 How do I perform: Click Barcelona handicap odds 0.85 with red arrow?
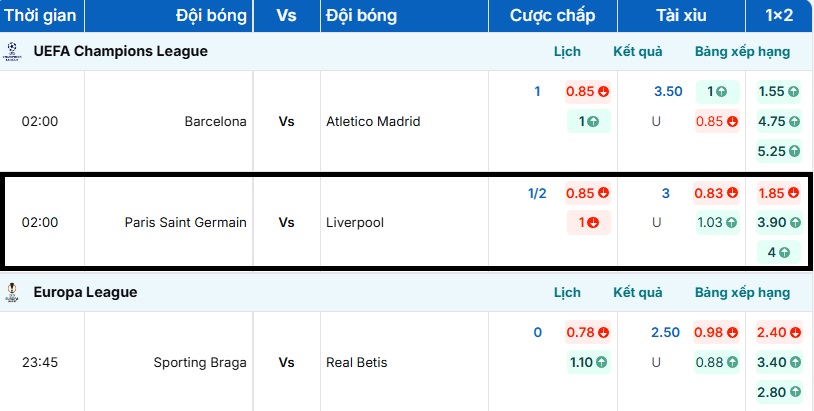[587, 91]
